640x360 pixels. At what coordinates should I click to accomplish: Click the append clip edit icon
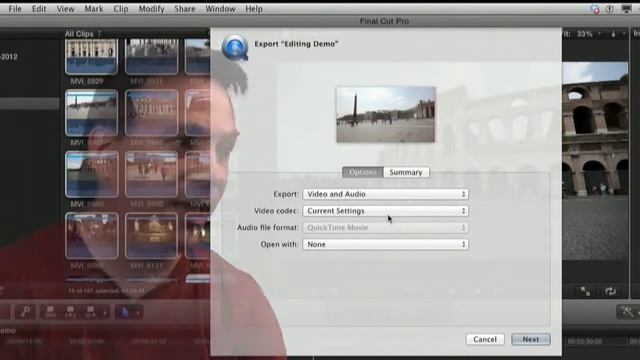(90, 312)
